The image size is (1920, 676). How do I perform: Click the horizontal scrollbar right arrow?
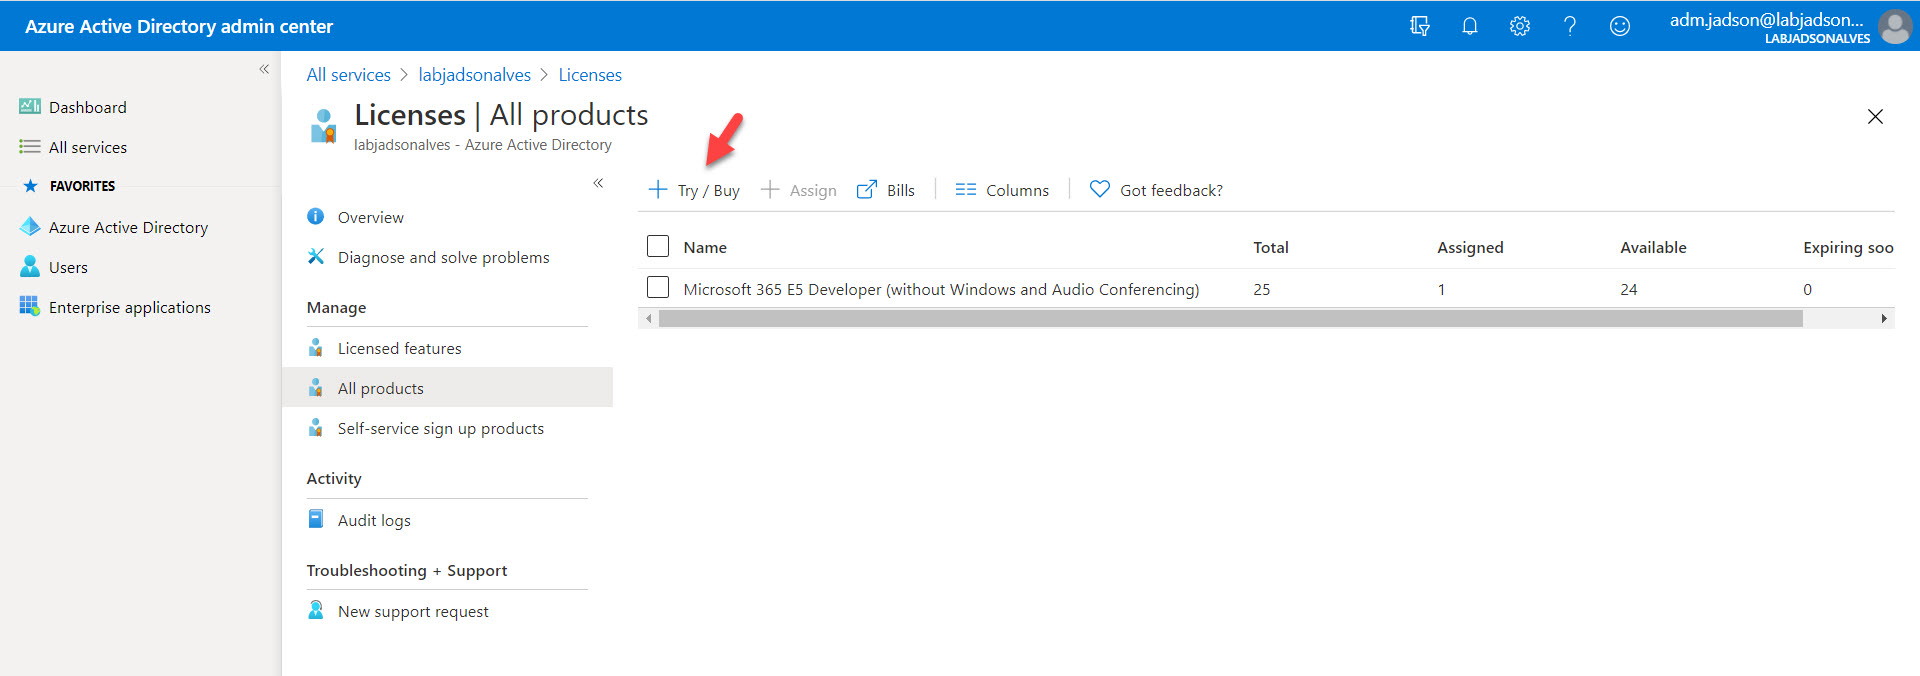point(1884,319)
